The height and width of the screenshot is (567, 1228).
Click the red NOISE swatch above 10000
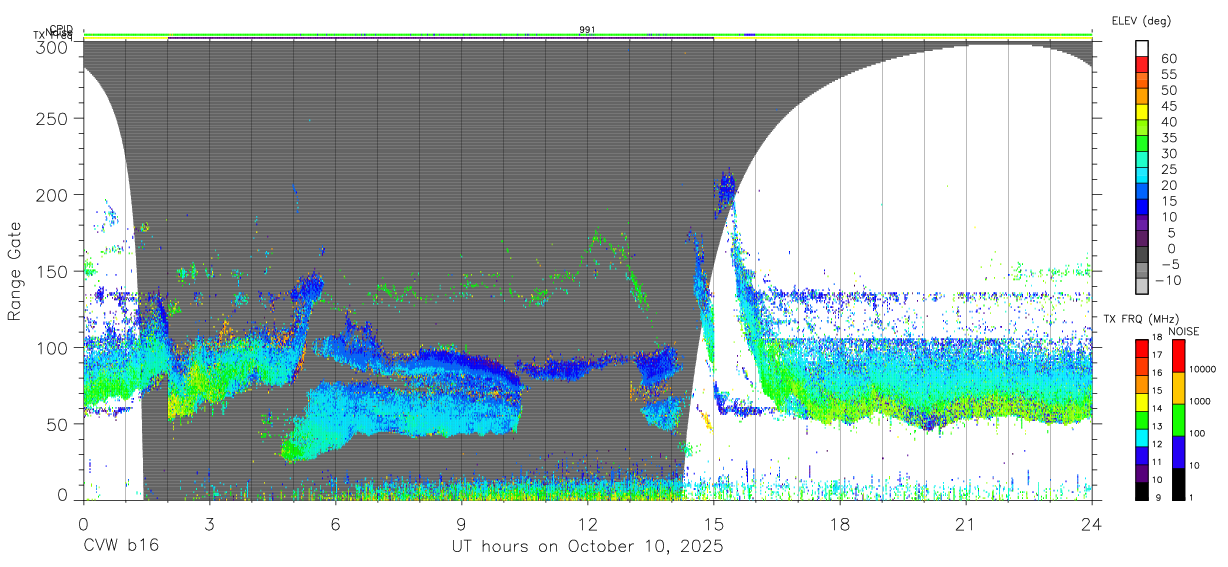click(x=1181, y=356)
